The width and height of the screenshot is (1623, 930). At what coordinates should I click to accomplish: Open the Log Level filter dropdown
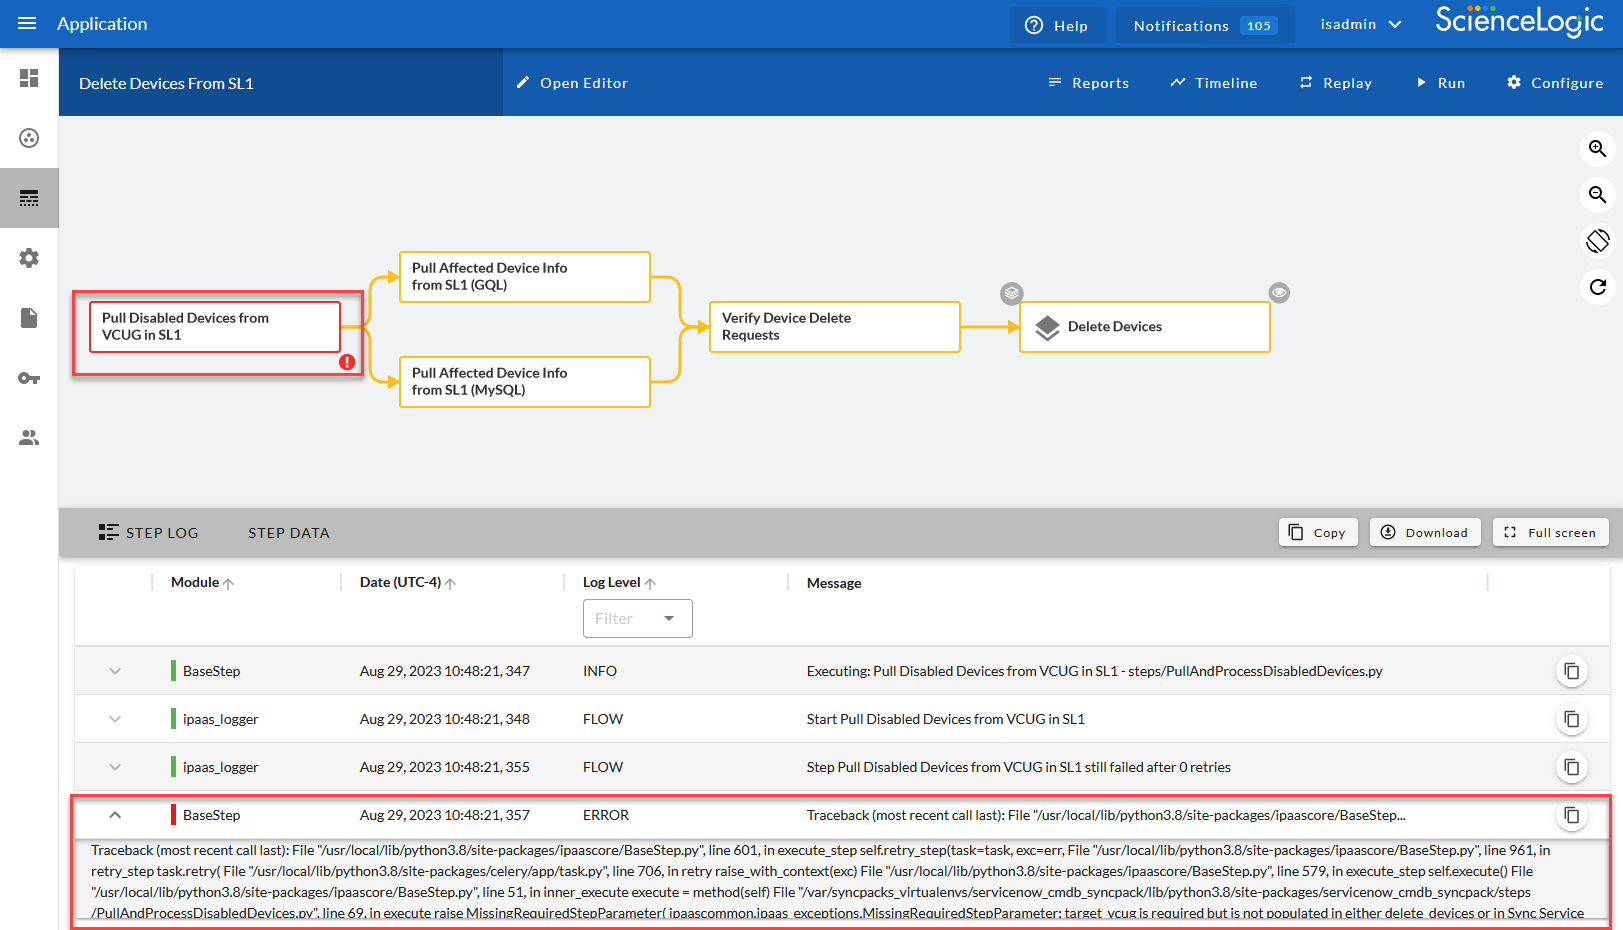[637, 618]
